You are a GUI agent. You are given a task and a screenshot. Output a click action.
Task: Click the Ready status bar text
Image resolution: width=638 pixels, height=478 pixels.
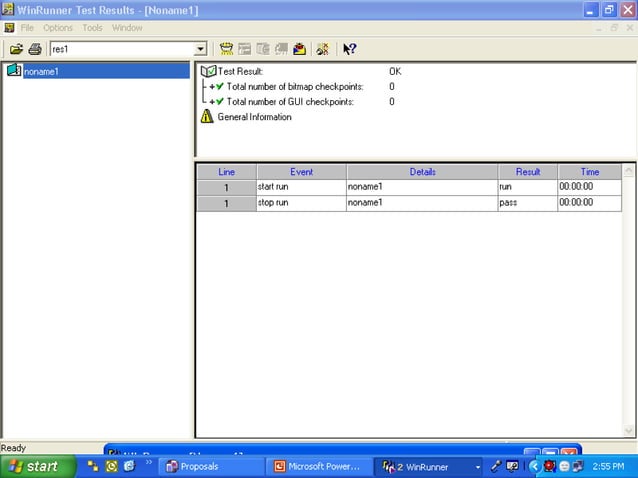(13, 448)
